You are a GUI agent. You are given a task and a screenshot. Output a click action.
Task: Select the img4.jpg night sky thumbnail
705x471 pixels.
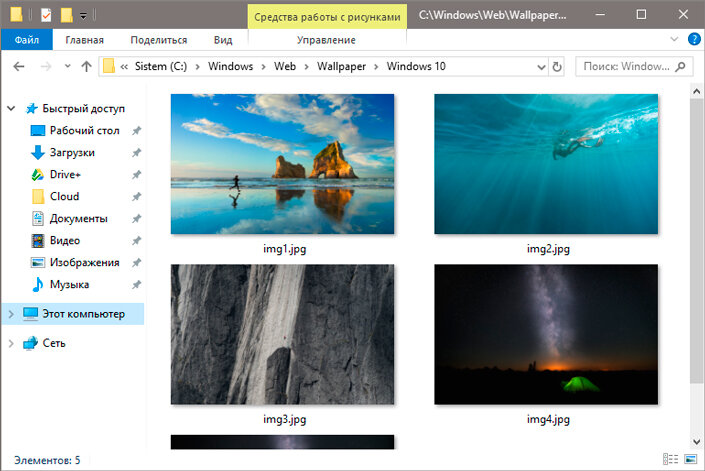point(546,334)
